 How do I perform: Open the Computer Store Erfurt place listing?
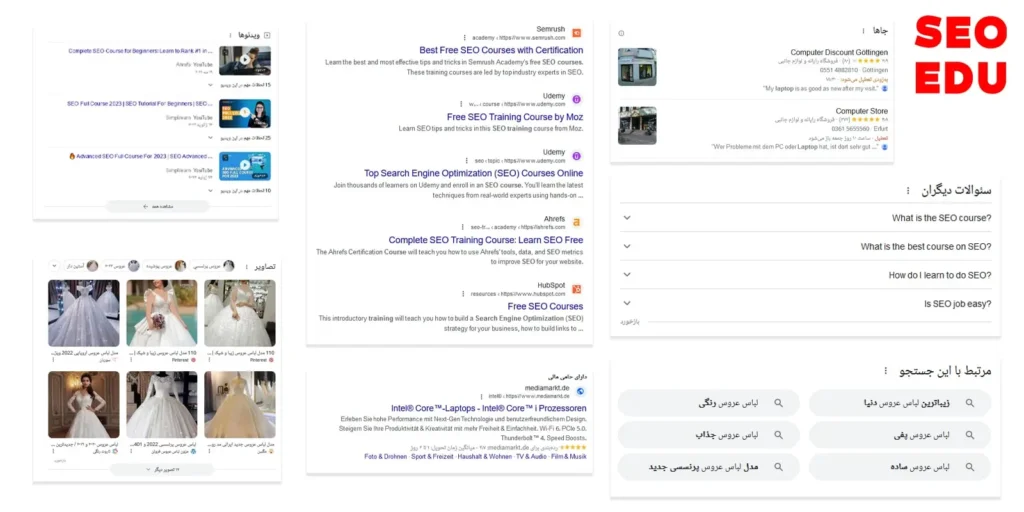coord(861,111)
